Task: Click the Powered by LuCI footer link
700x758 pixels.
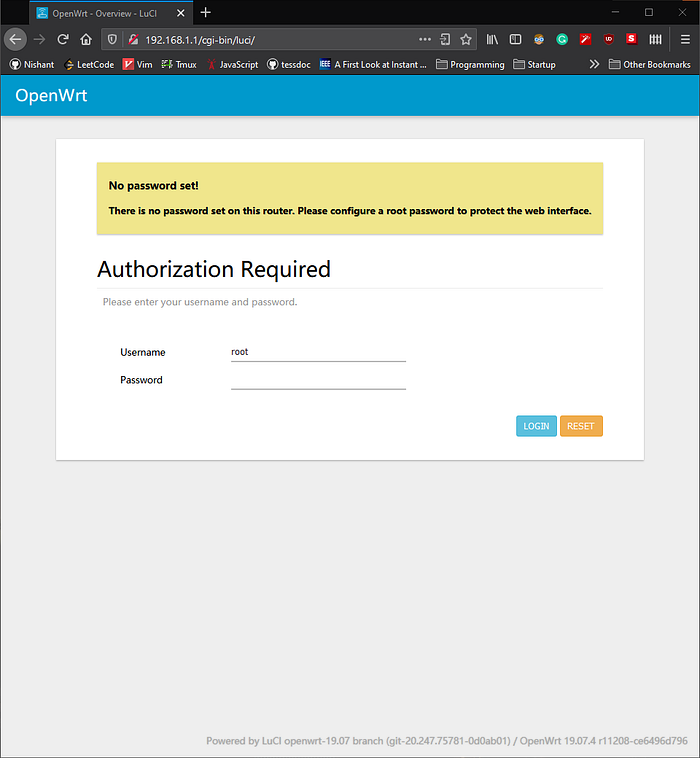Action: (x=358, y=741)
